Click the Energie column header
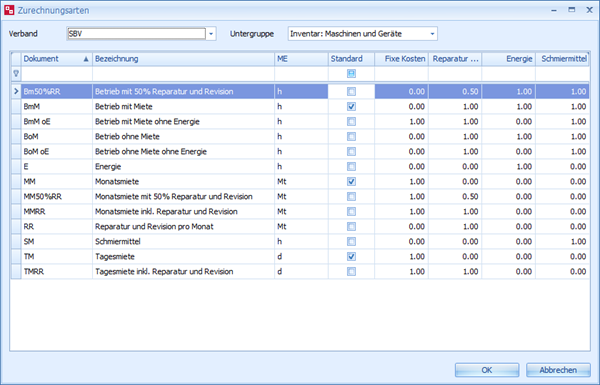600x385 pixels. pos(509,59)
